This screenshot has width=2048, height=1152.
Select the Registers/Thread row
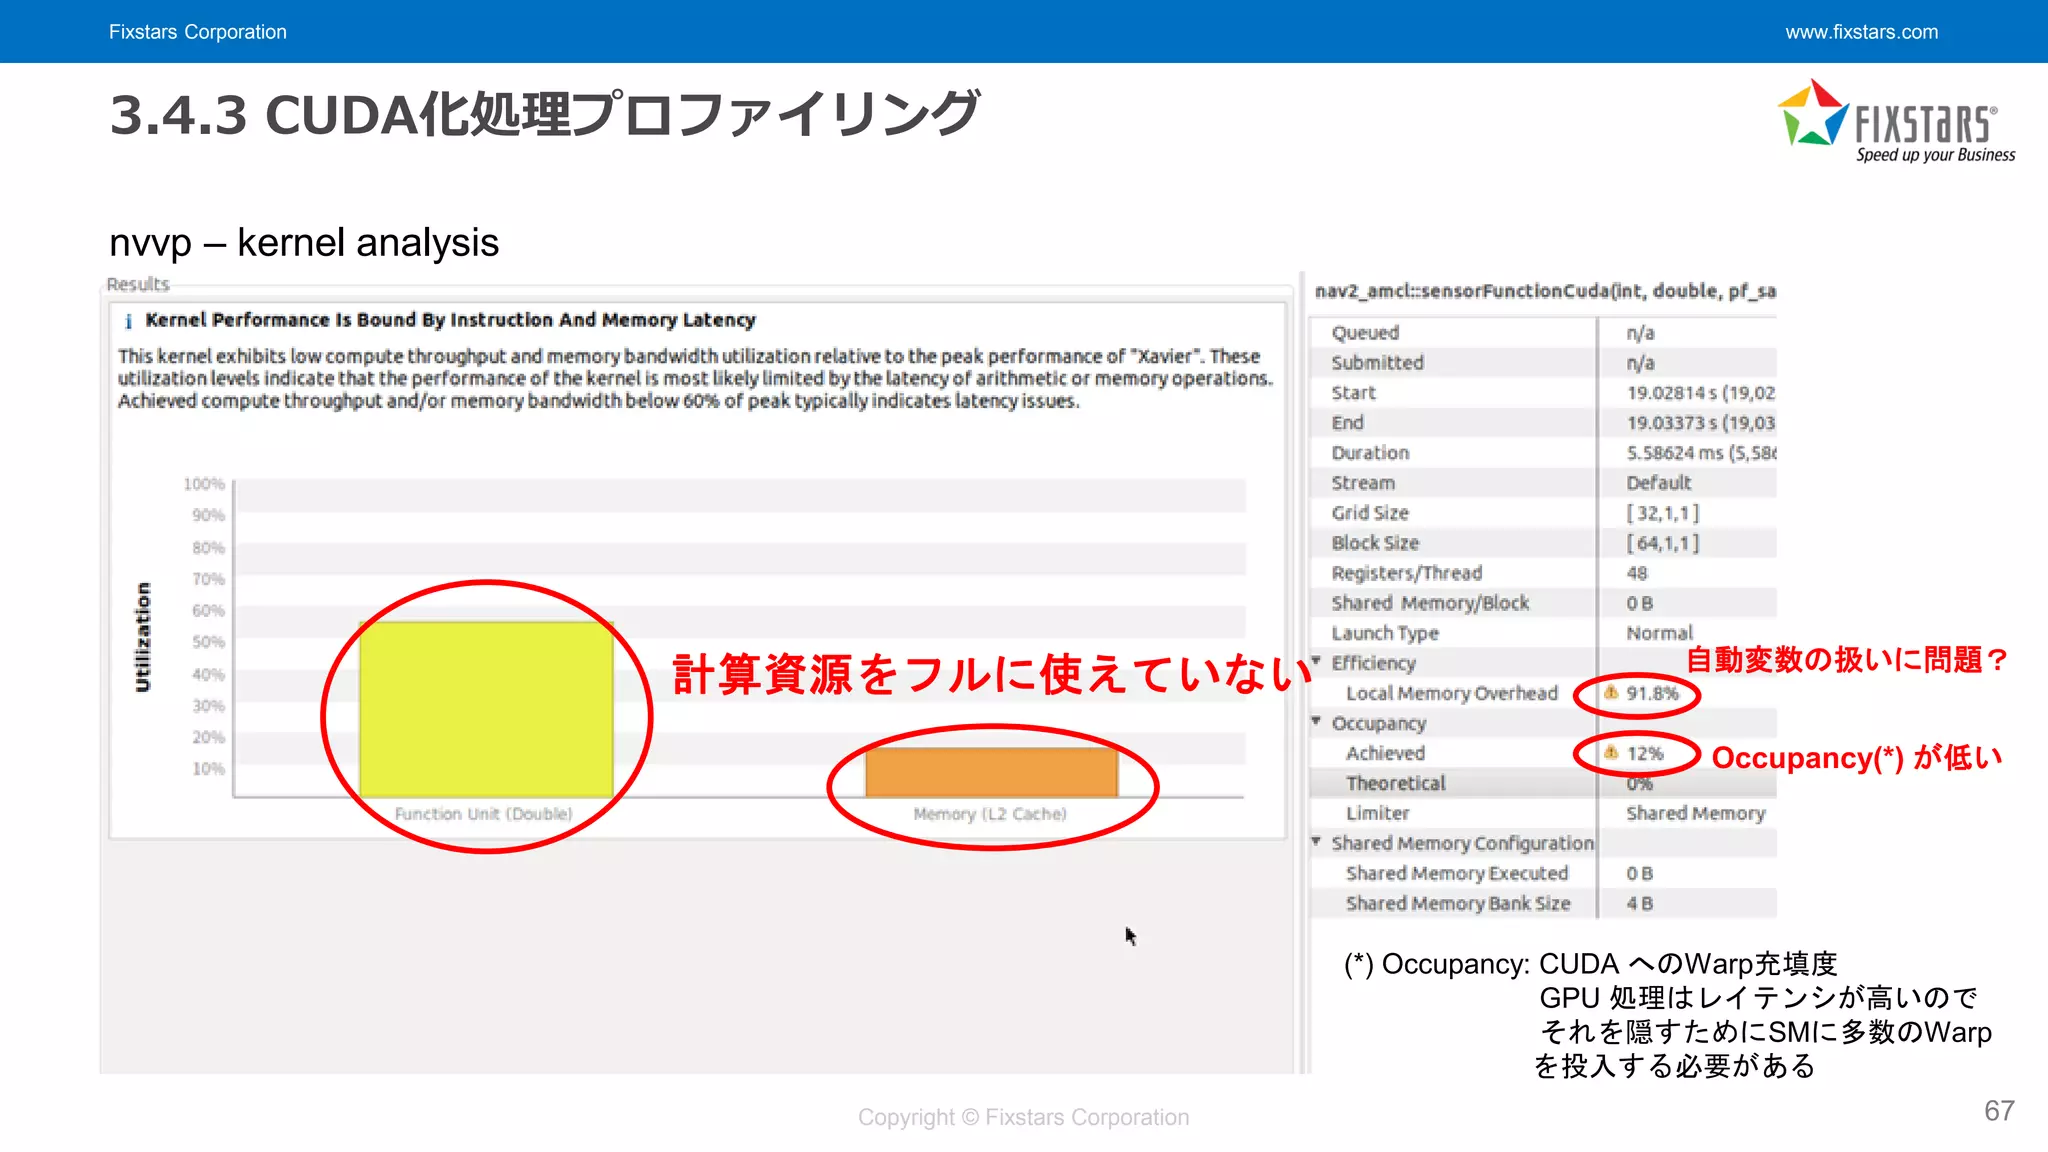pos(1543,572)
